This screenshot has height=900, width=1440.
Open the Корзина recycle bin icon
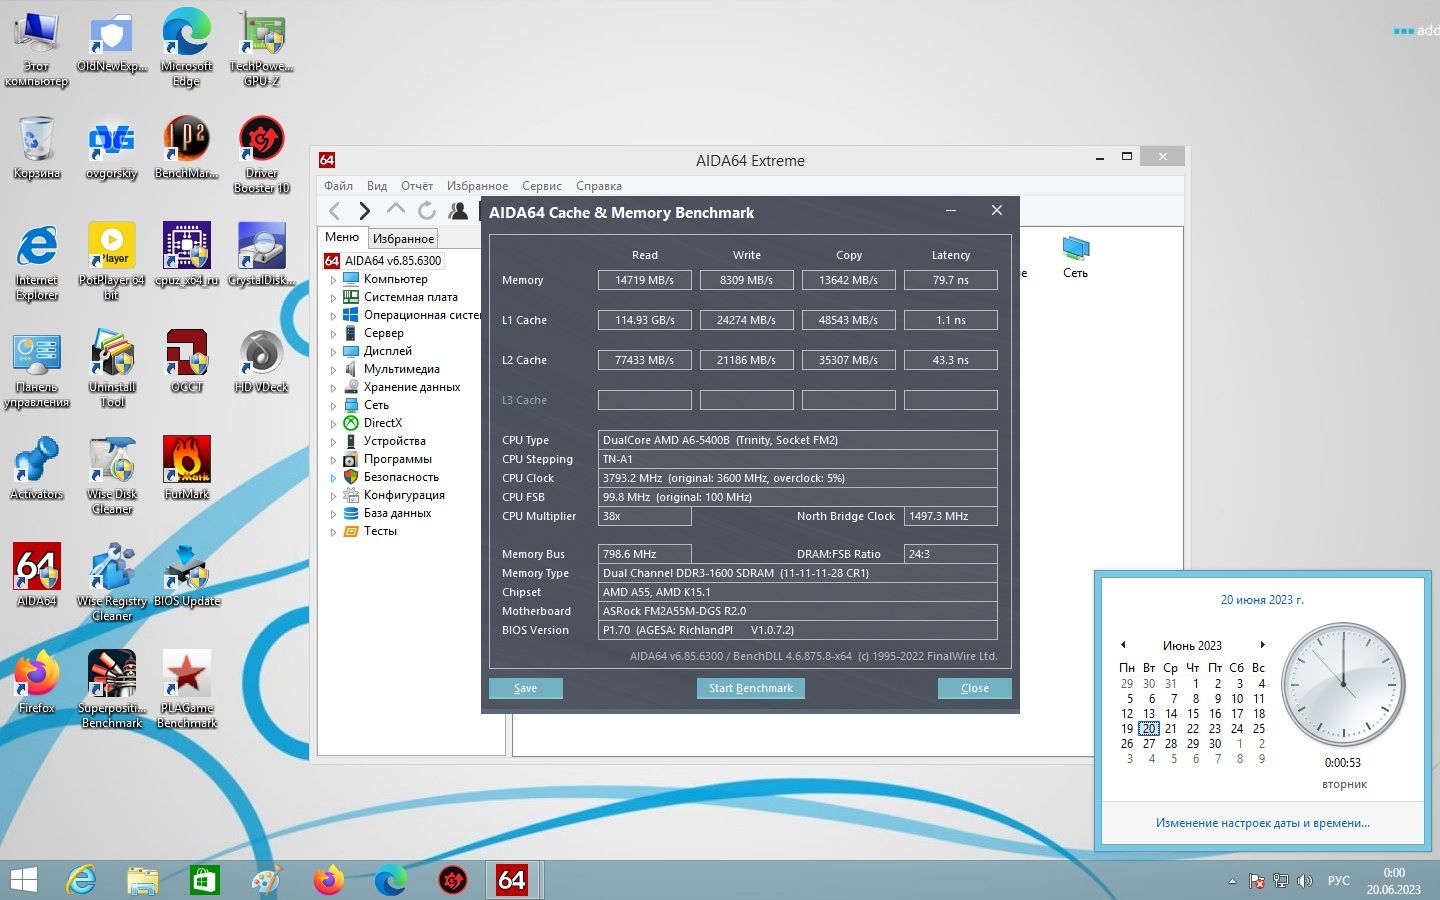(x=37, y=148)
